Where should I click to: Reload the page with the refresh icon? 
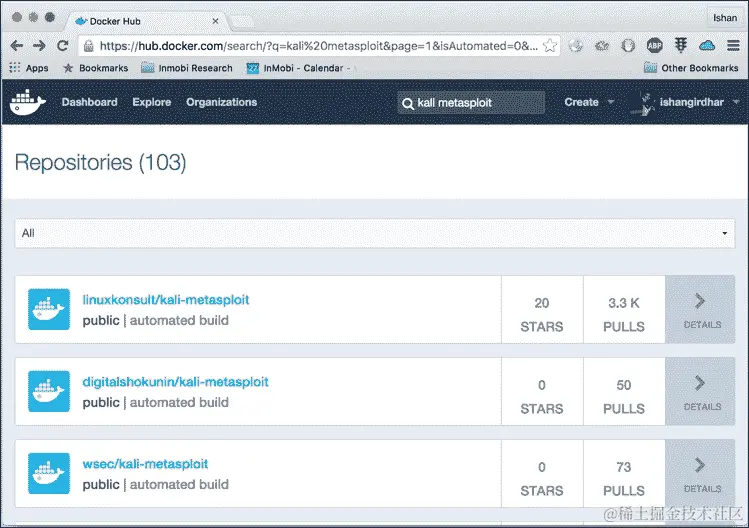(63, 45)
